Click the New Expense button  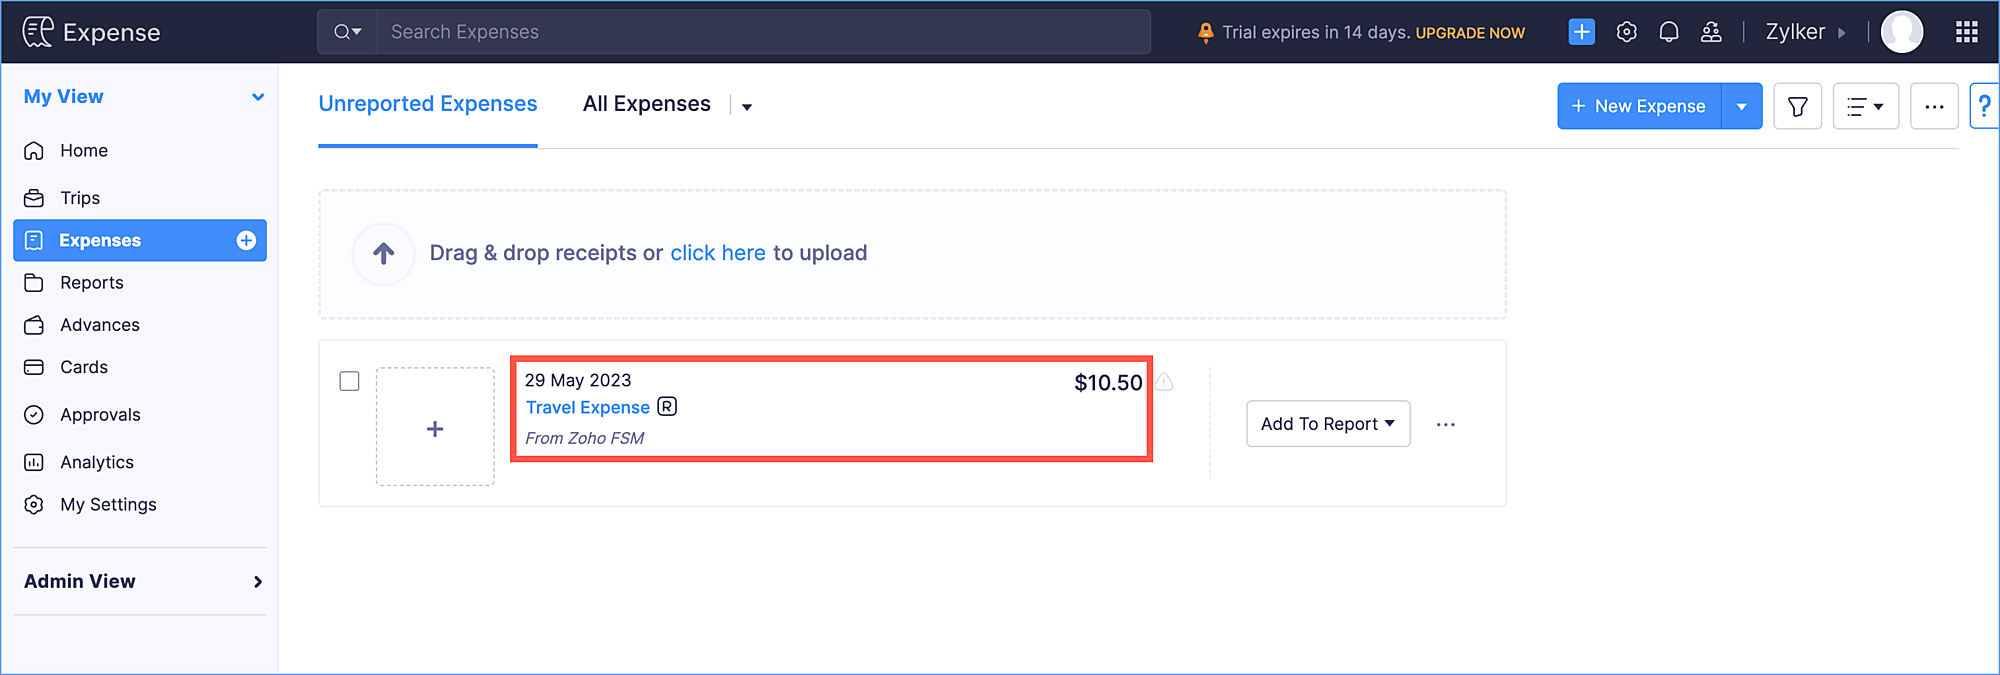click(1639, 106)
